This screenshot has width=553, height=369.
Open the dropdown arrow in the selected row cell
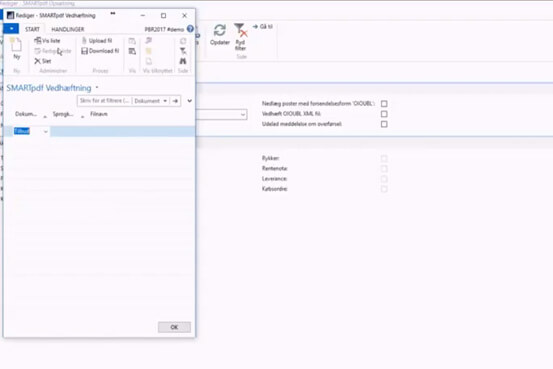pyautogui.click(x=45, y=132)
